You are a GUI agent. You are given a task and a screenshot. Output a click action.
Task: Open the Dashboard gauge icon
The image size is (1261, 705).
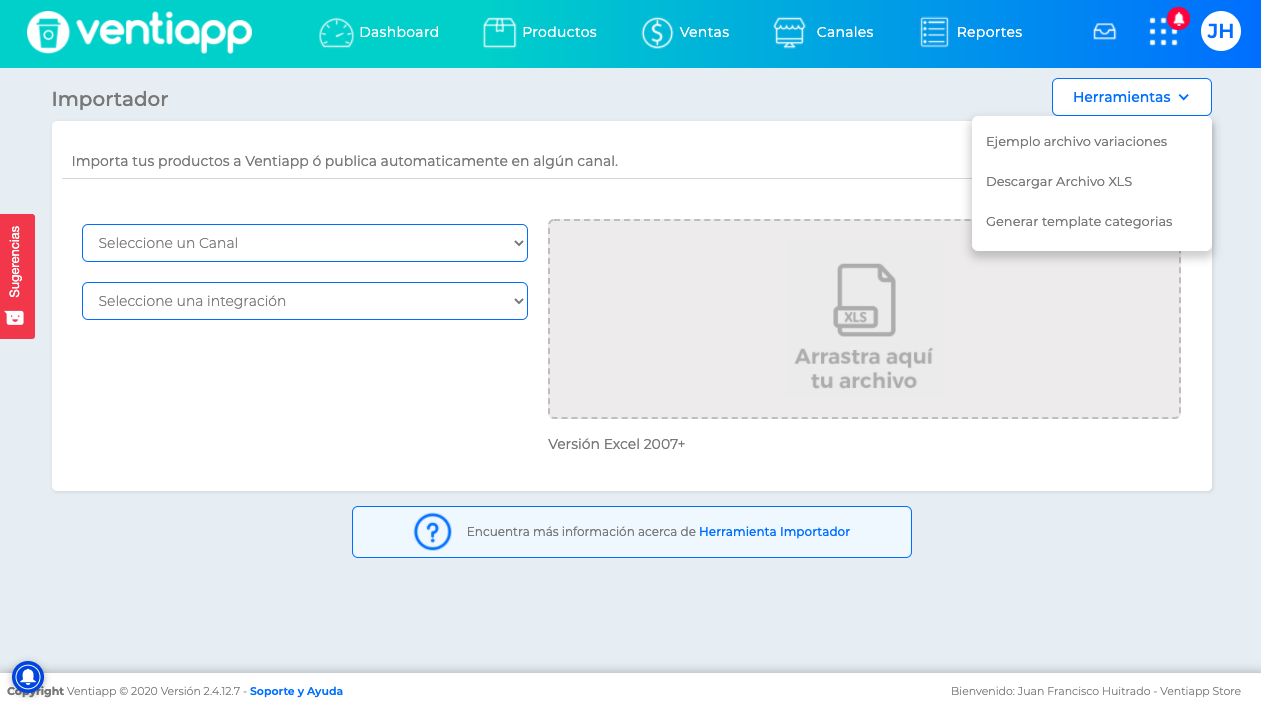coord(336,32)
